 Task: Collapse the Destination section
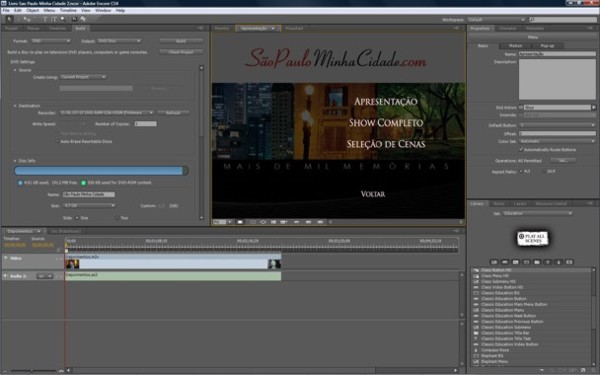coord(15,106)
